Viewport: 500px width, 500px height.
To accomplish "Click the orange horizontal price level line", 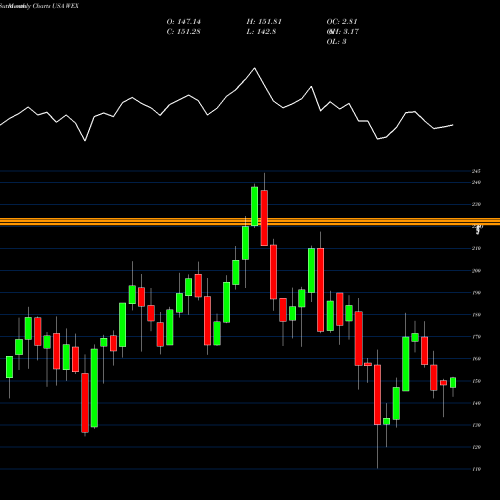I will [250, 222].
